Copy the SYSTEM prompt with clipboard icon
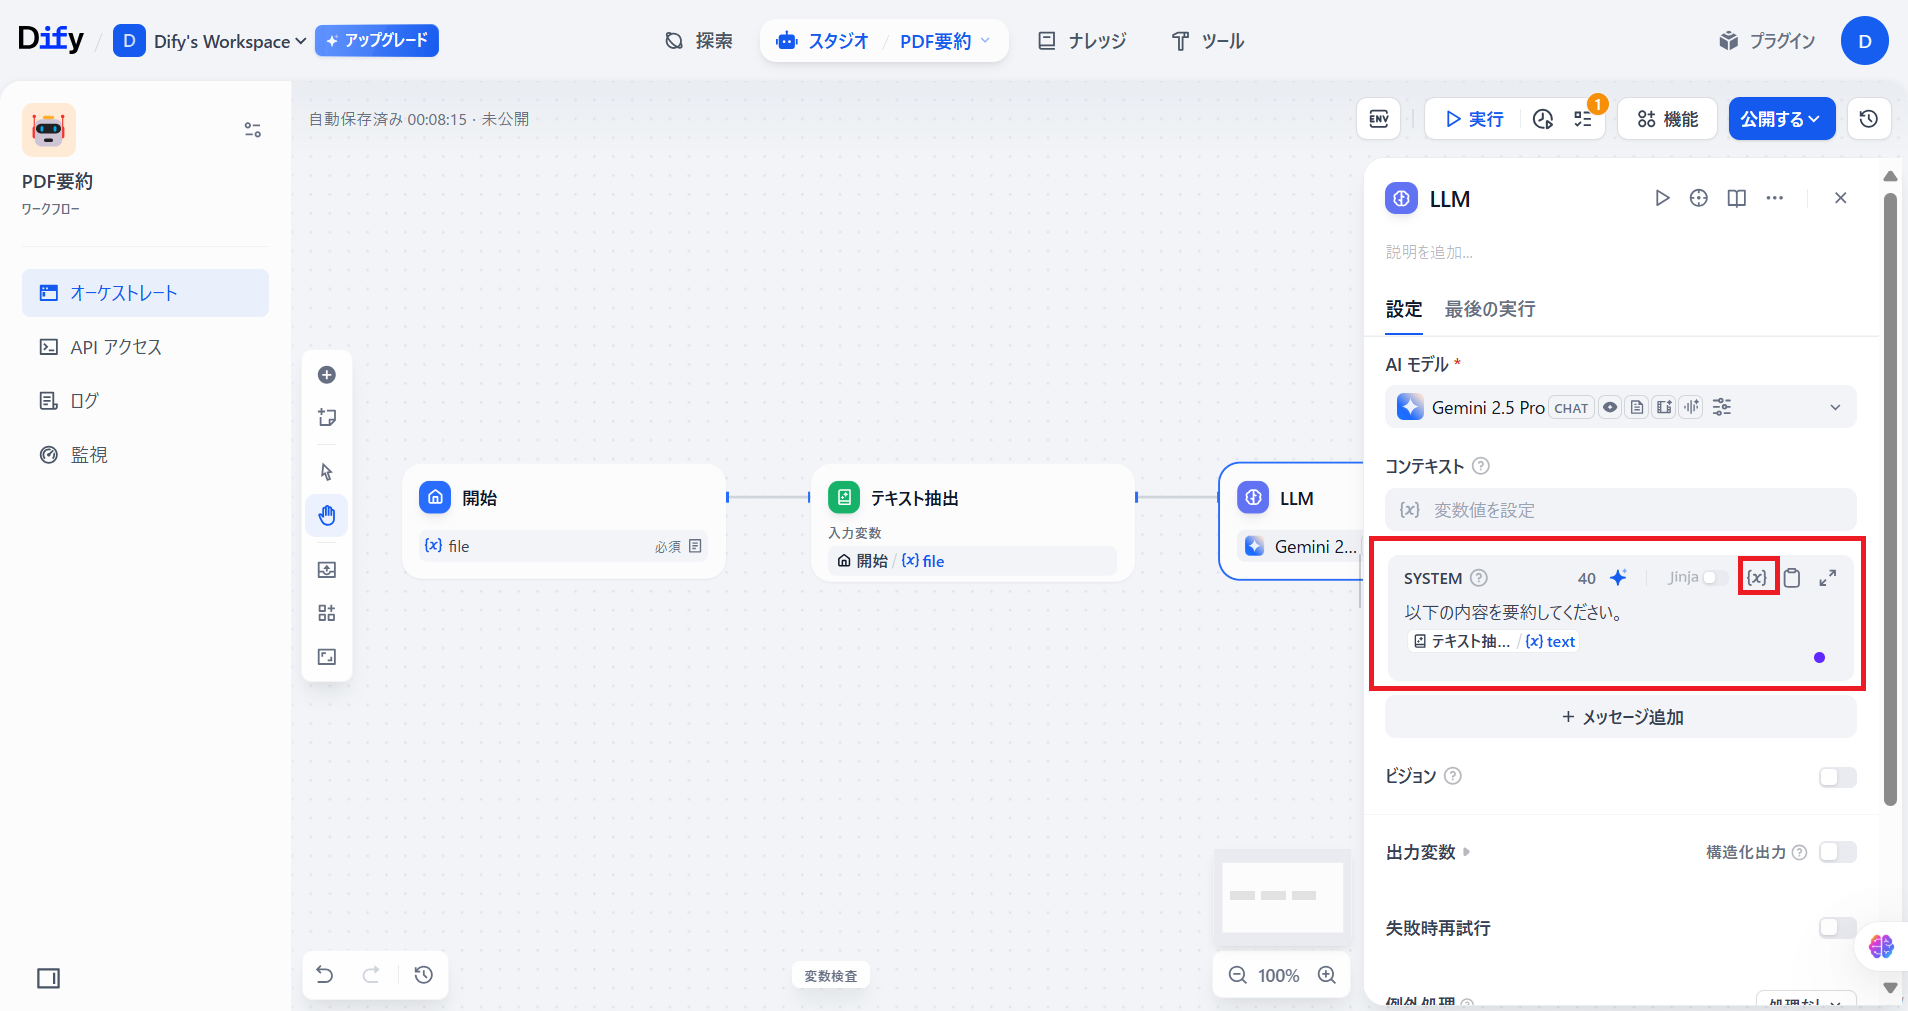The width and height of the screenshot is (1908, 1011). point(1792,578)
